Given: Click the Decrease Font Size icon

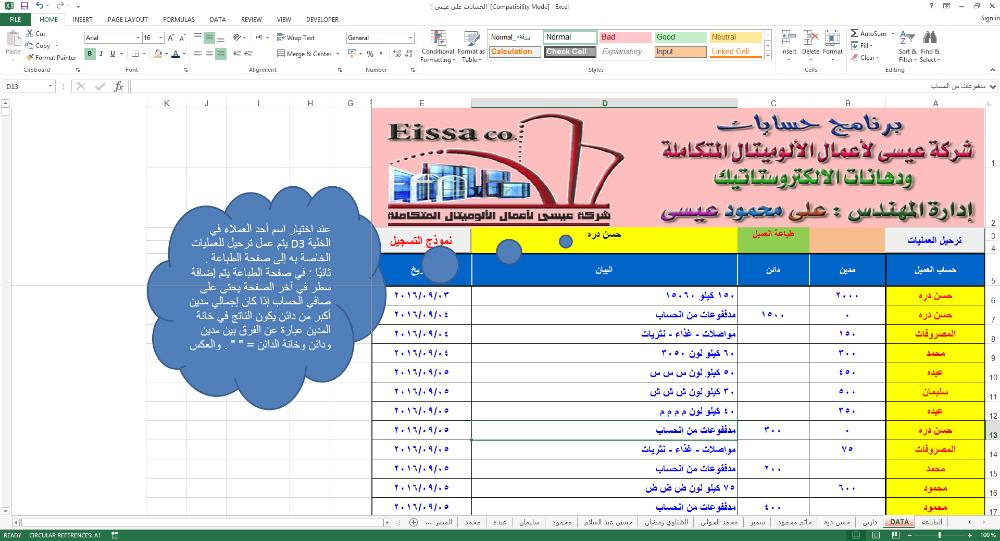Looking at the screenshot, I should coord(182,38).
